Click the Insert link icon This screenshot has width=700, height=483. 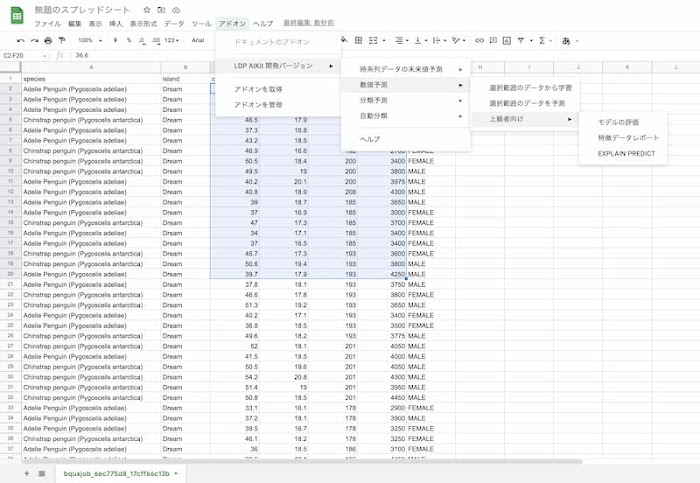coord(479,41)
